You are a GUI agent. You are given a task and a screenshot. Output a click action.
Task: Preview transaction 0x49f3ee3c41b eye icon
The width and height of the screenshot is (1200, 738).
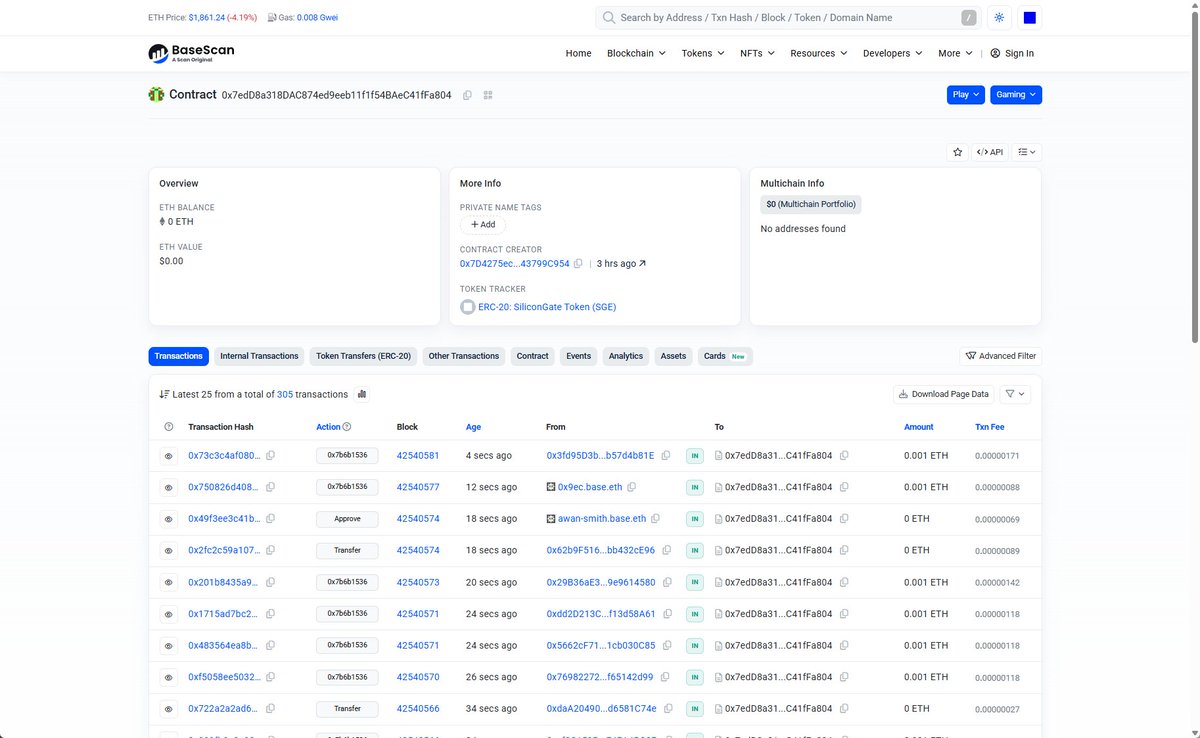[x=168, y=519]
